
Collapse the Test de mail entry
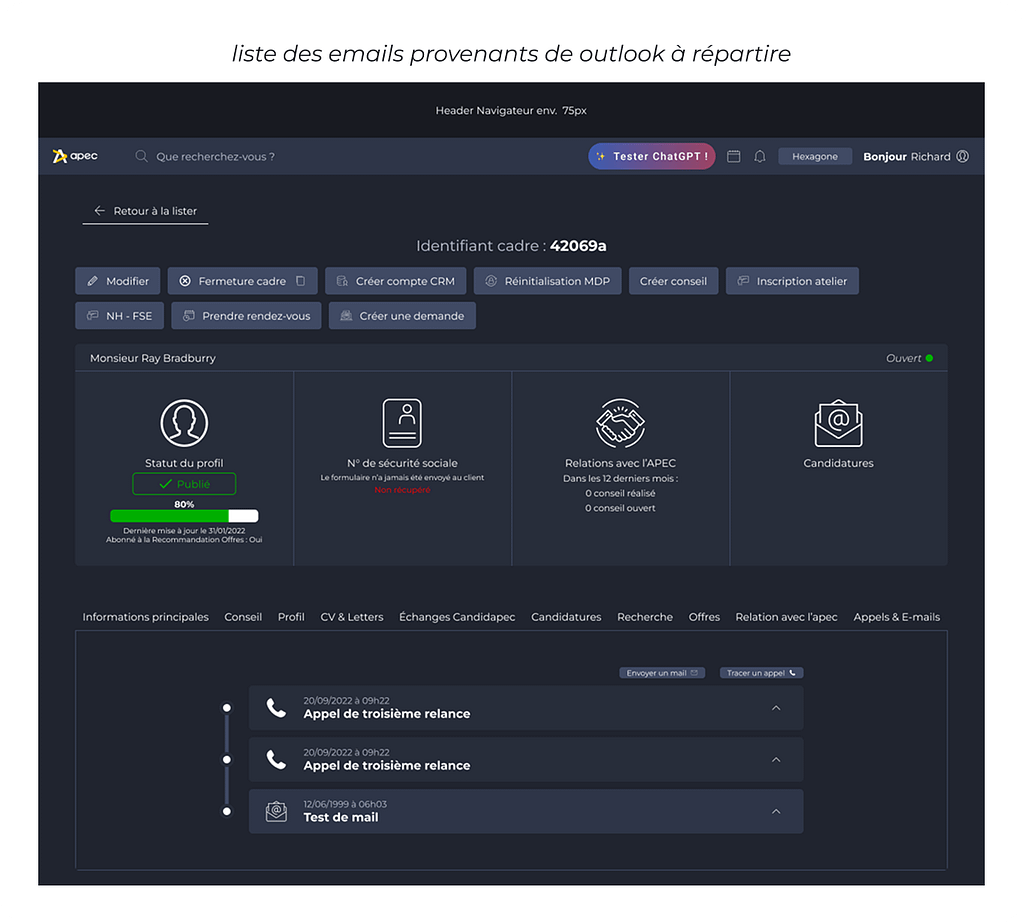(x=776, y=812)
